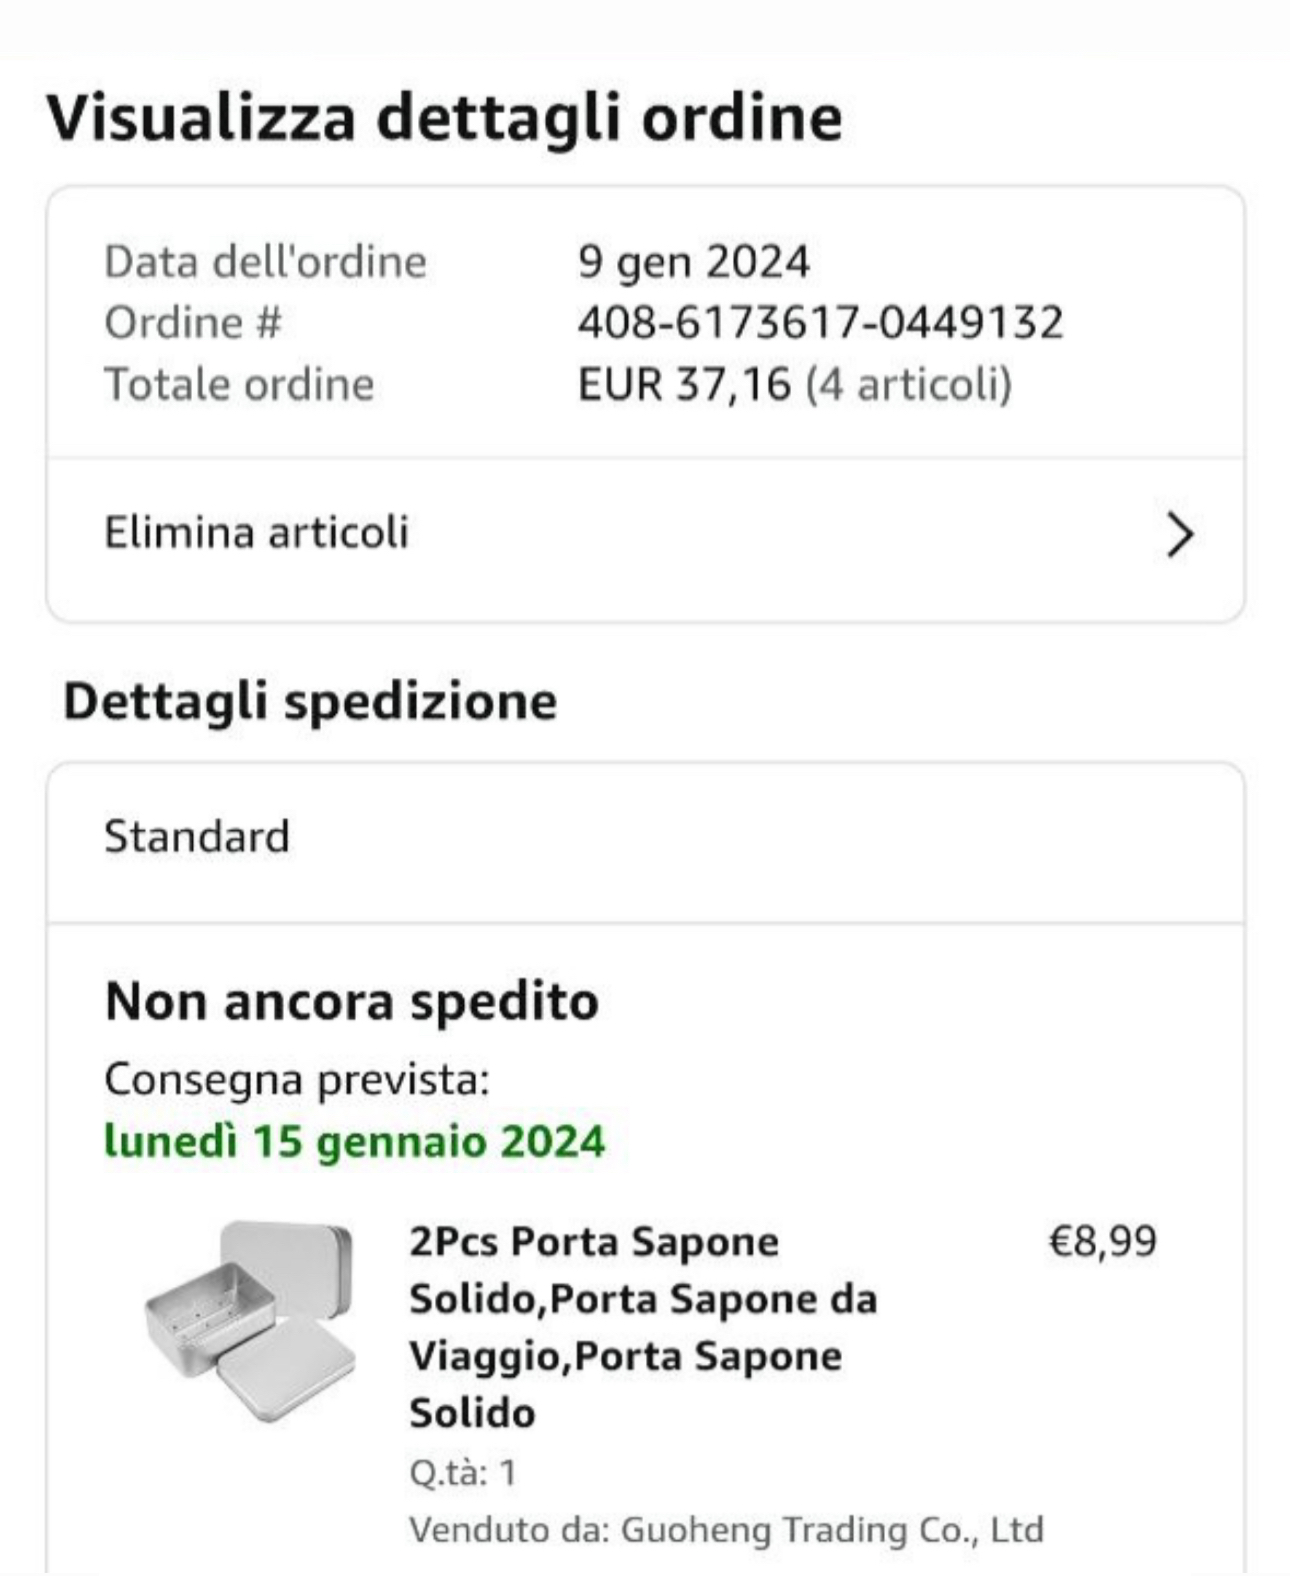Expand the Elimina articoli chevron arrow
This screenshot has height=1576, width=1290.
(x=1180, y=534)
